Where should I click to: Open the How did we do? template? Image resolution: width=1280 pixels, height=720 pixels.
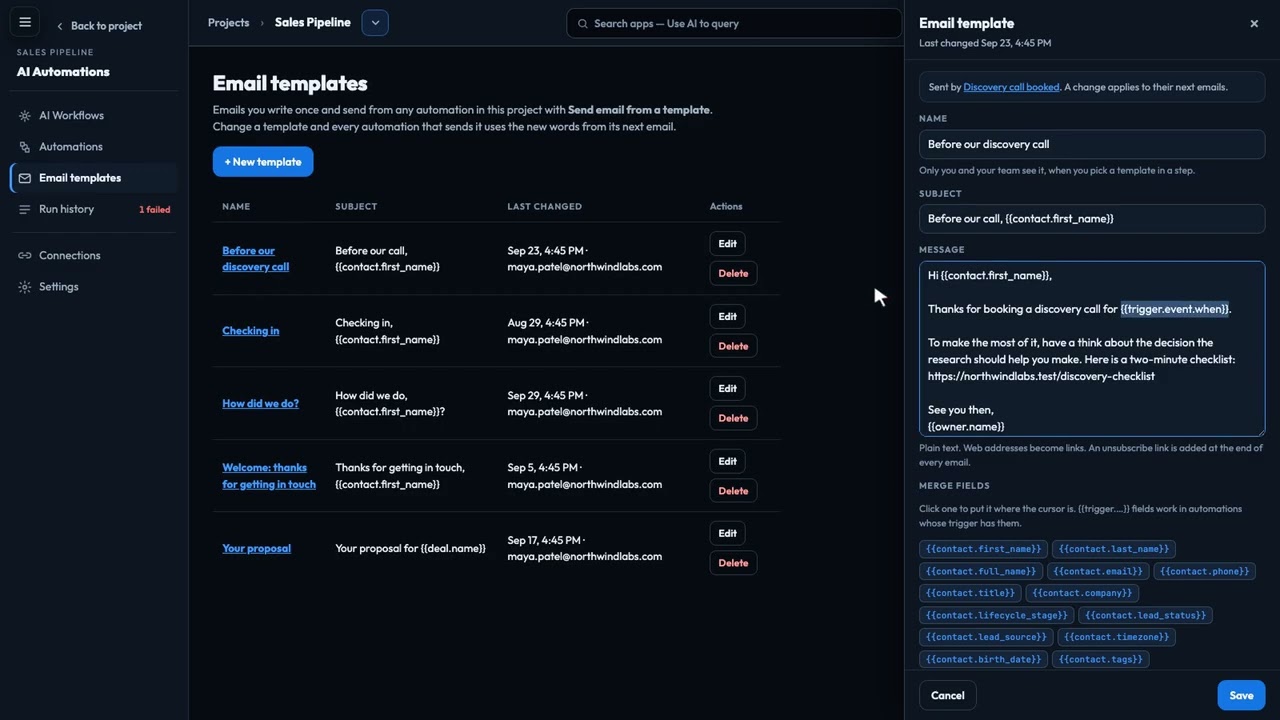(x=260, y=404)
